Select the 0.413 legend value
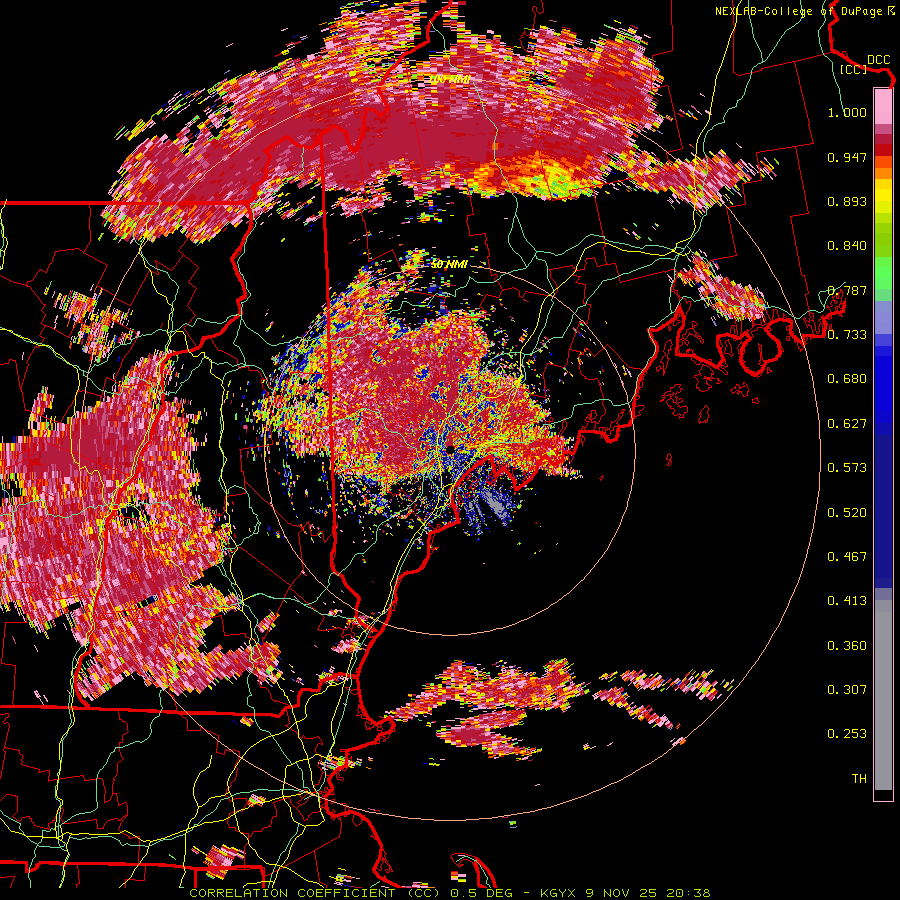Image resolution: width=900 pixels, height=900 pixels. point(847,601)
